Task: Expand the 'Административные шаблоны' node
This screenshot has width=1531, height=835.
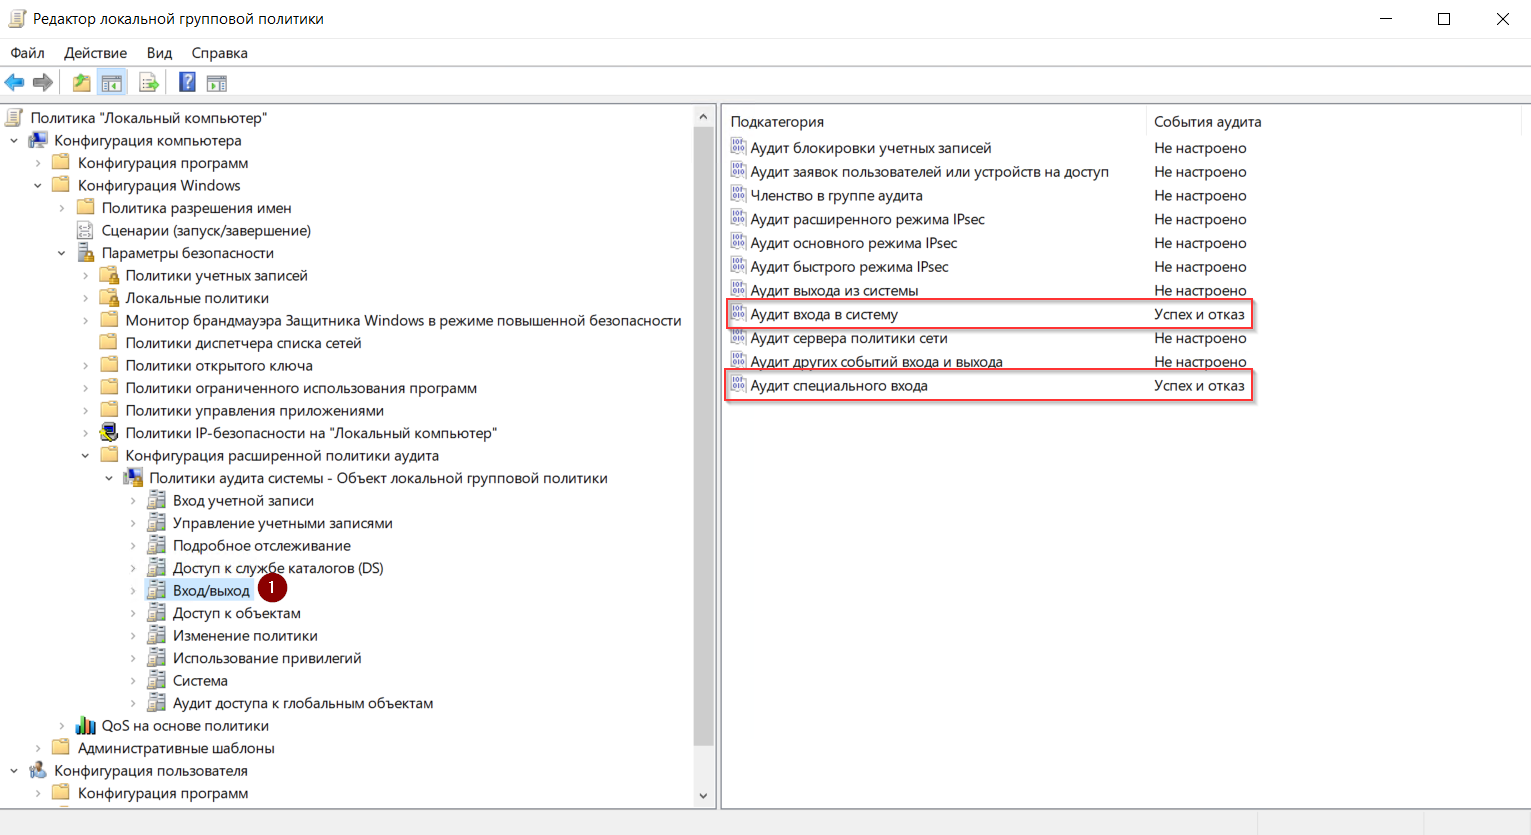Action: 38,749
